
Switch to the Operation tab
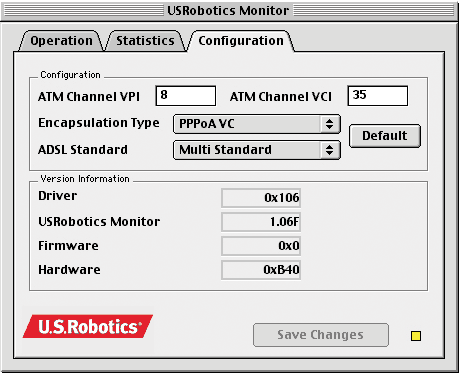(x=61, y=41)
